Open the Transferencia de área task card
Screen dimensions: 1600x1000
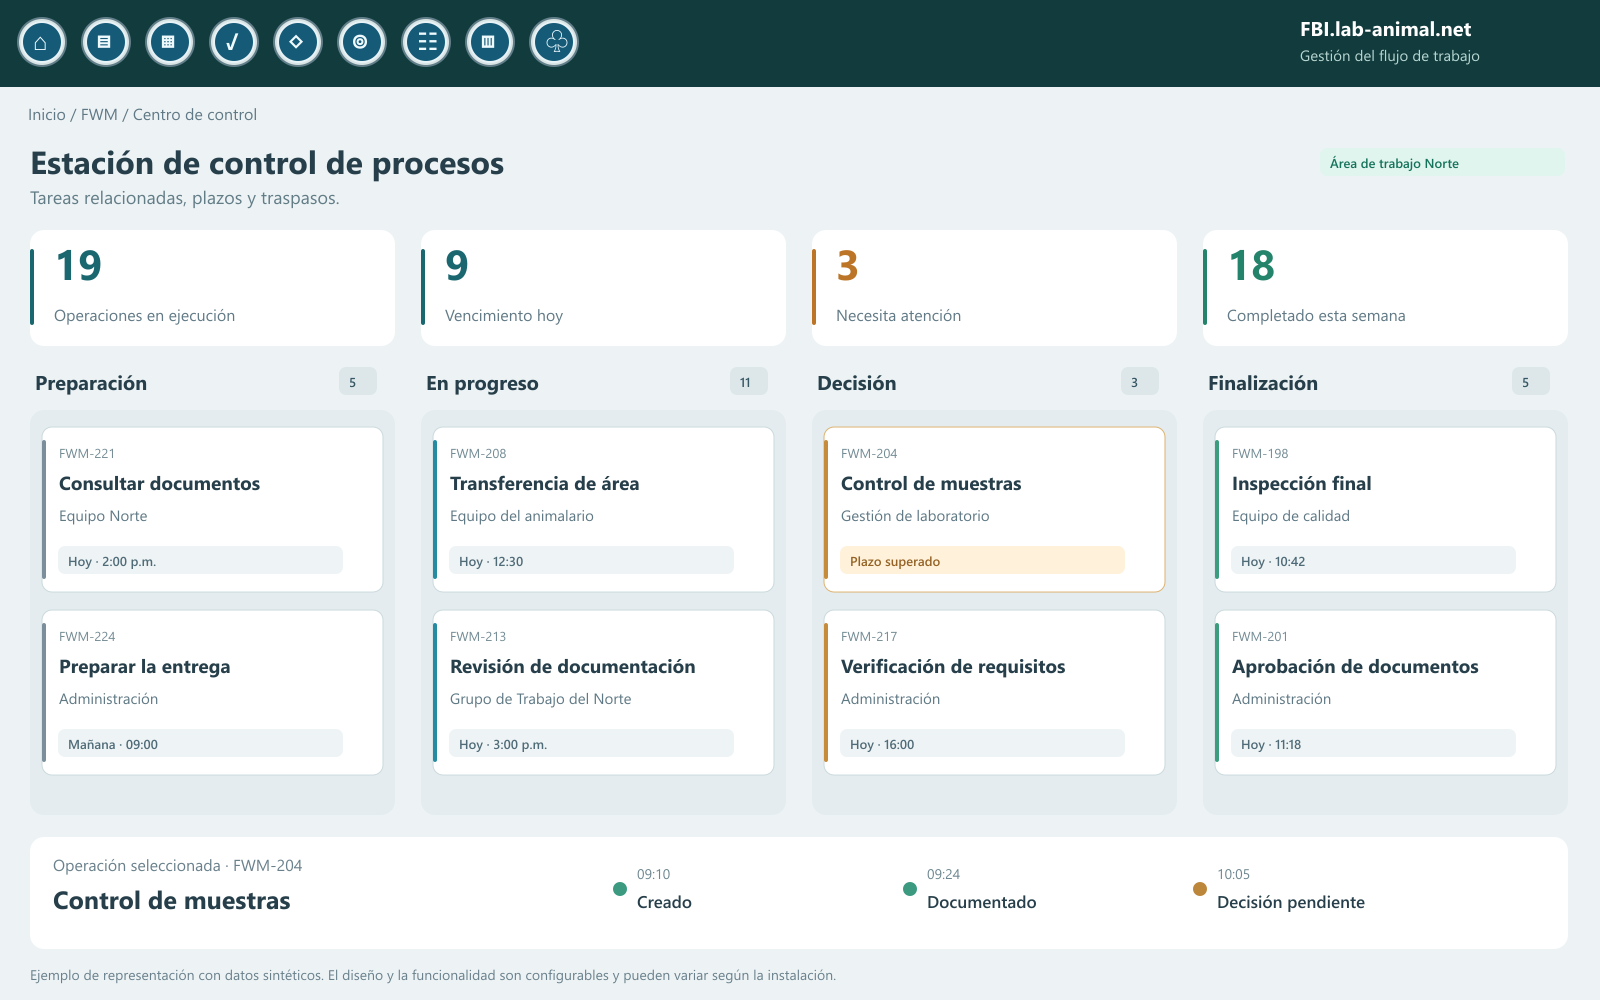tap(603, 510)
